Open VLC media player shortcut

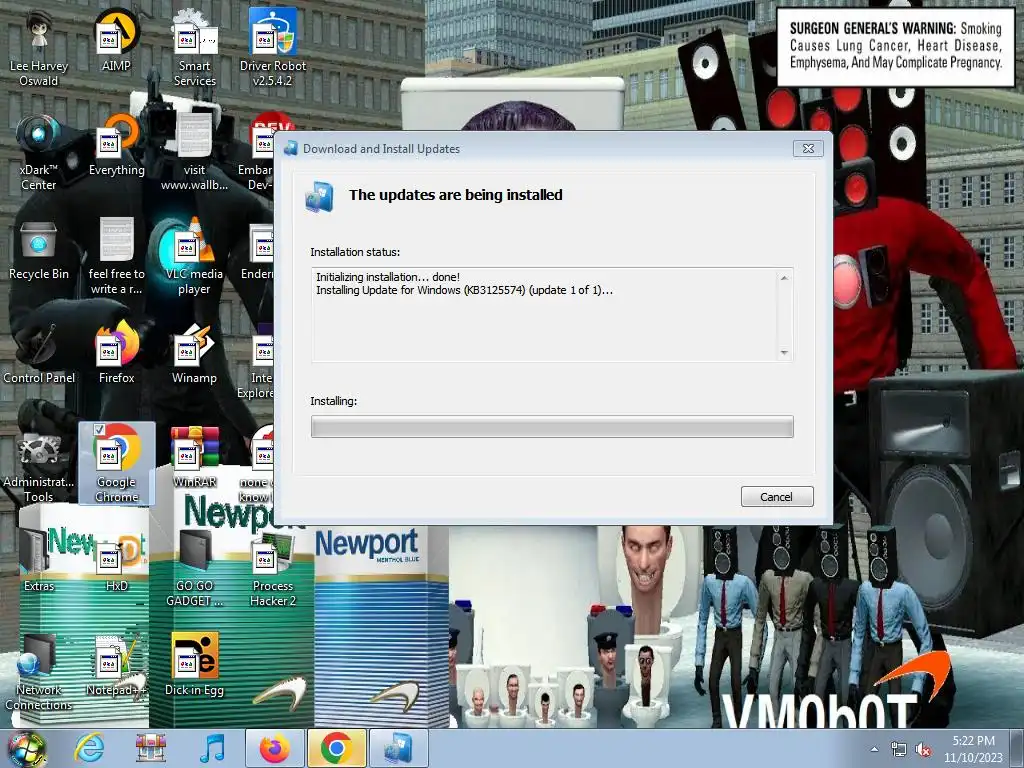(195, 257)
